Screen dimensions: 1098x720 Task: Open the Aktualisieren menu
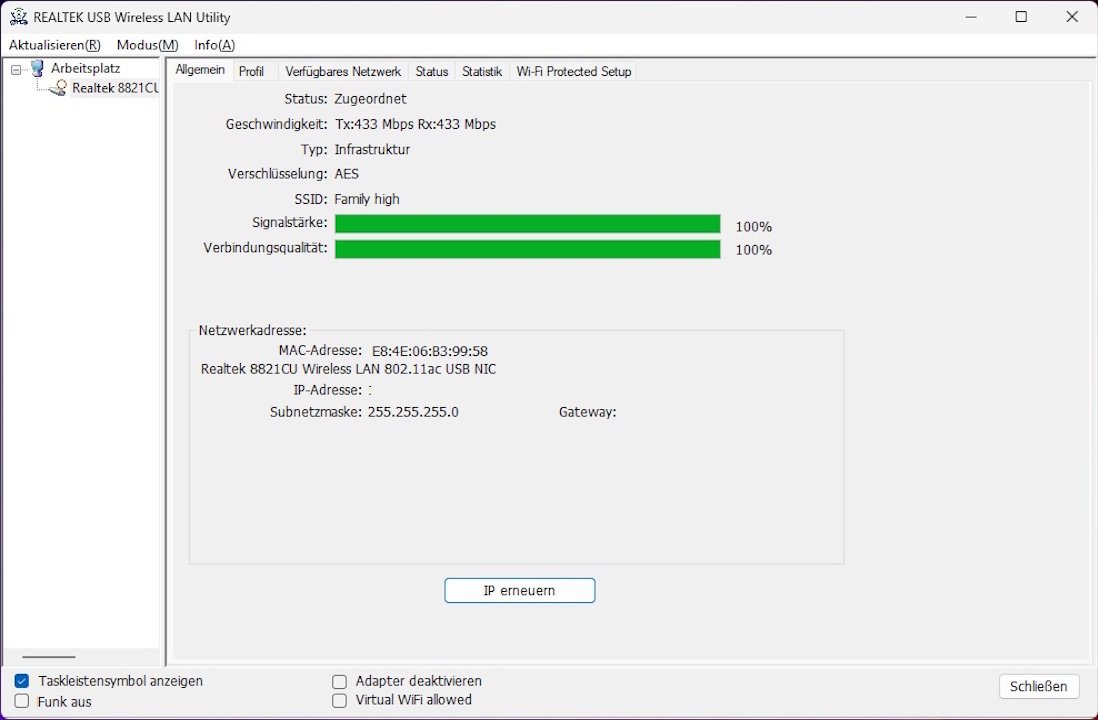pyautogui.click(x=55, y=45)
